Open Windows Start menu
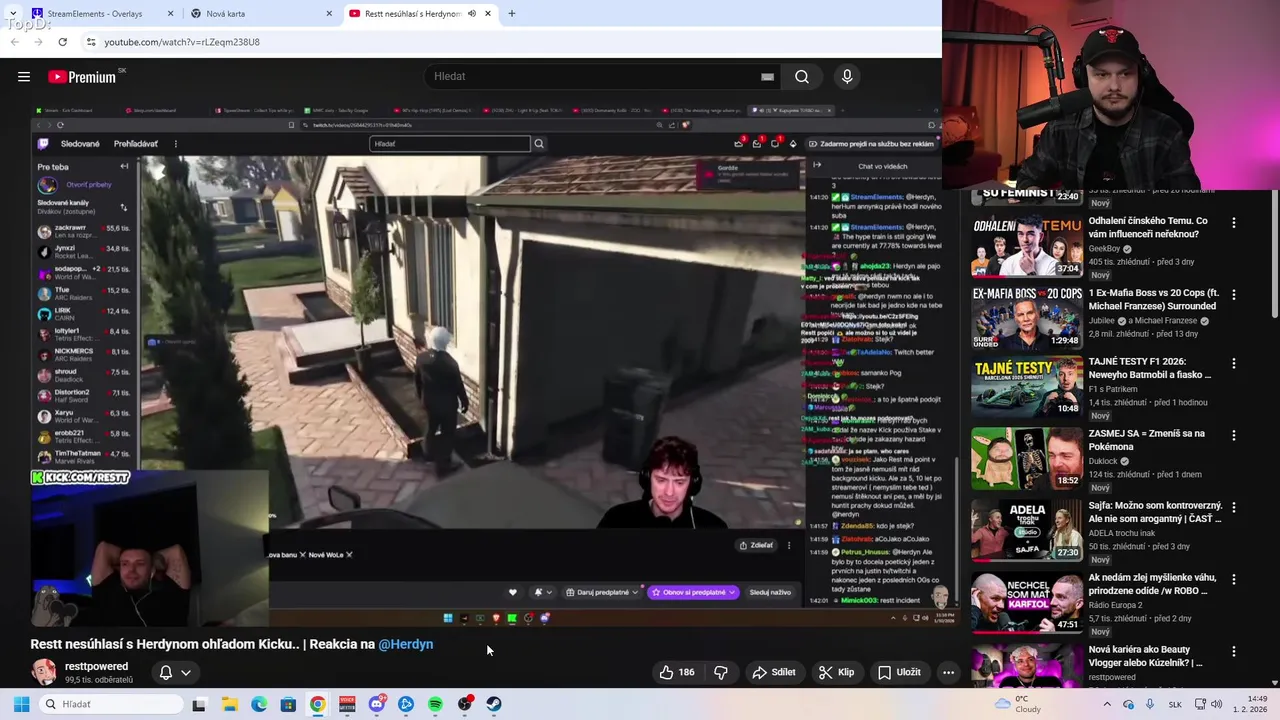The width and height of the screenshot is (1280, 720). click(x=21, y=704)
